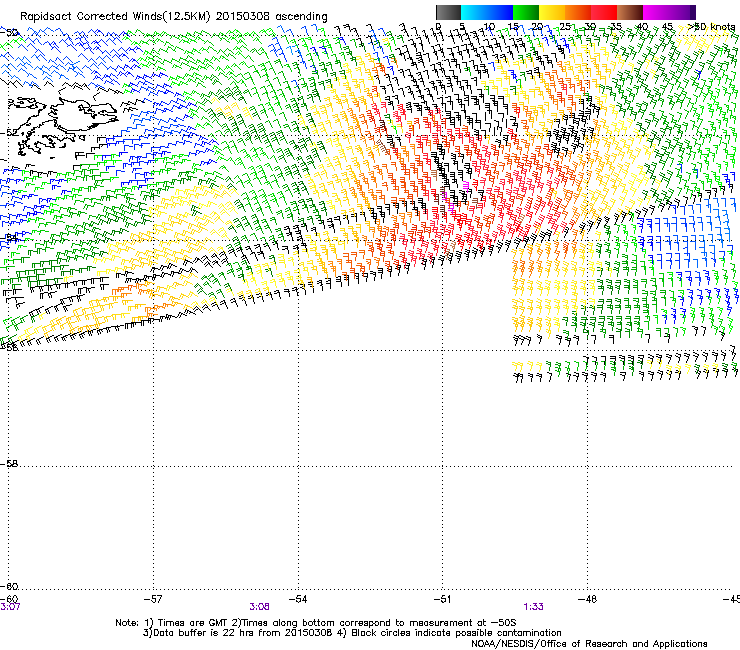Click longitude label '-54' on bottom axis
Screen dimensions: 740x650
coord(298,599)
